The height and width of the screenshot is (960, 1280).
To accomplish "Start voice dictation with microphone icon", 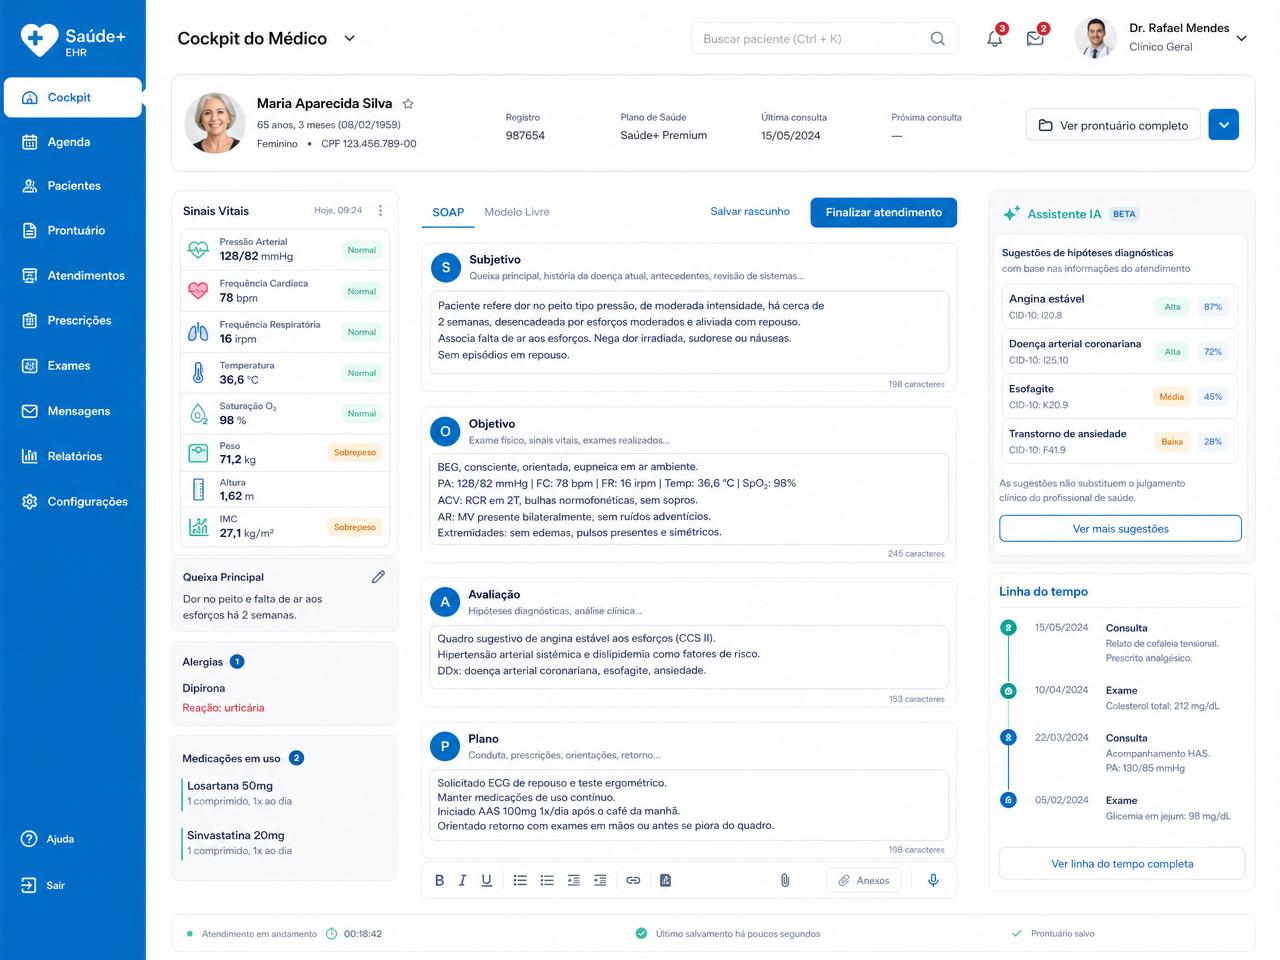I will [933, 880].
